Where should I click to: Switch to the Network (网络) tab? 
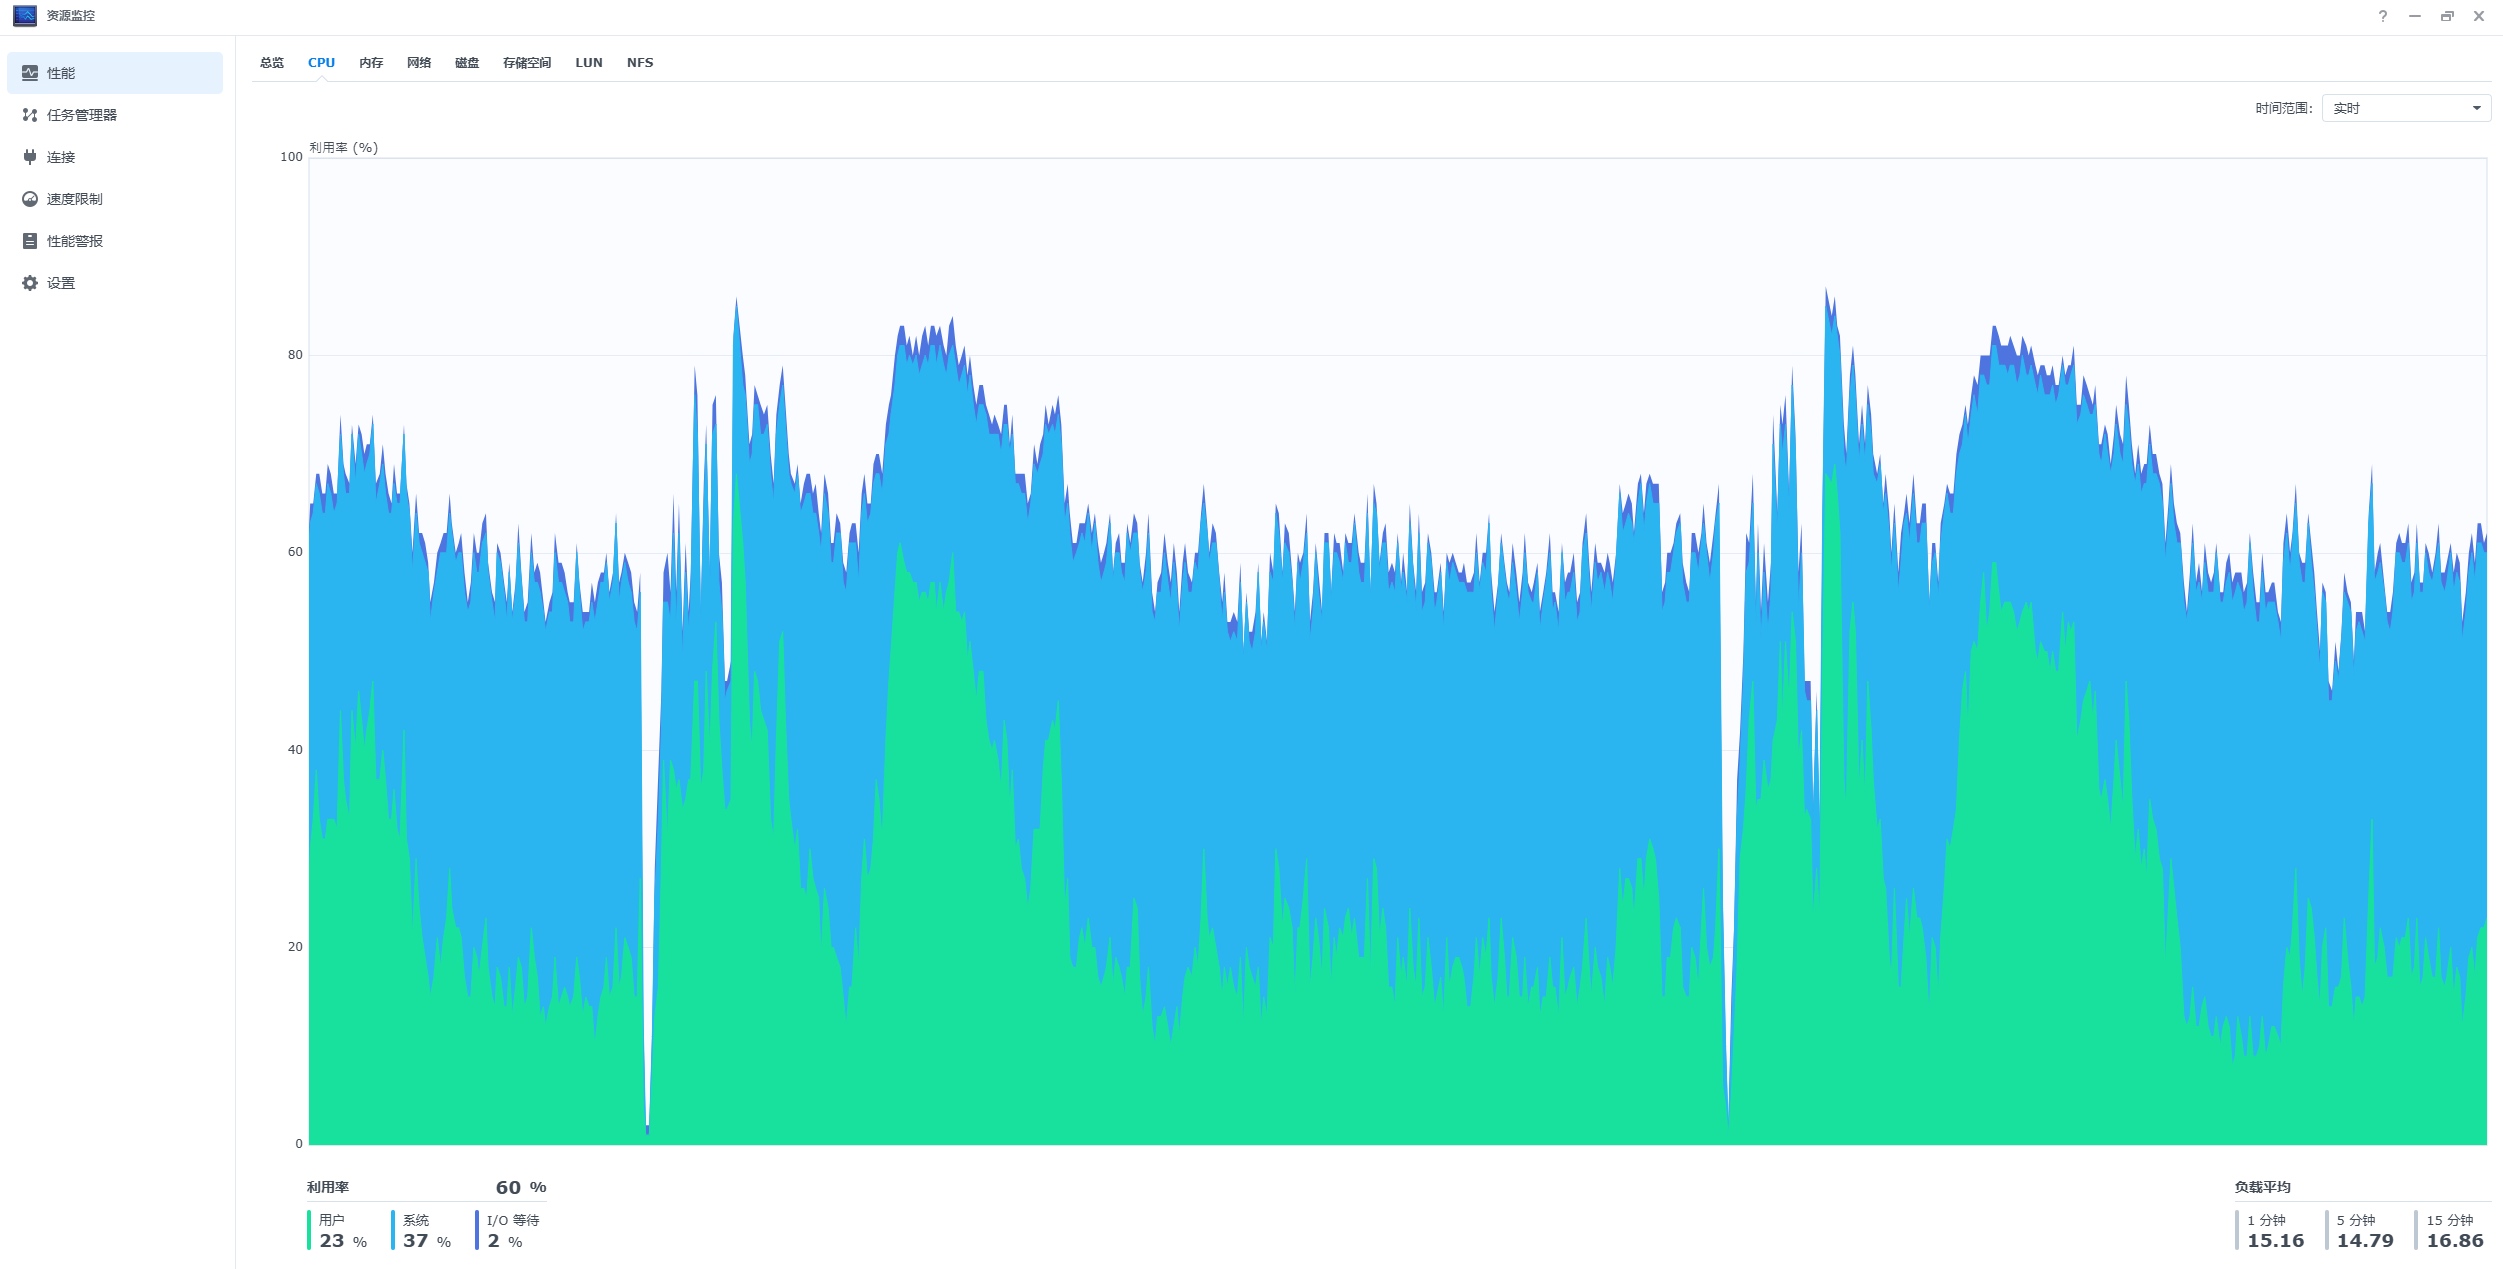419,62
